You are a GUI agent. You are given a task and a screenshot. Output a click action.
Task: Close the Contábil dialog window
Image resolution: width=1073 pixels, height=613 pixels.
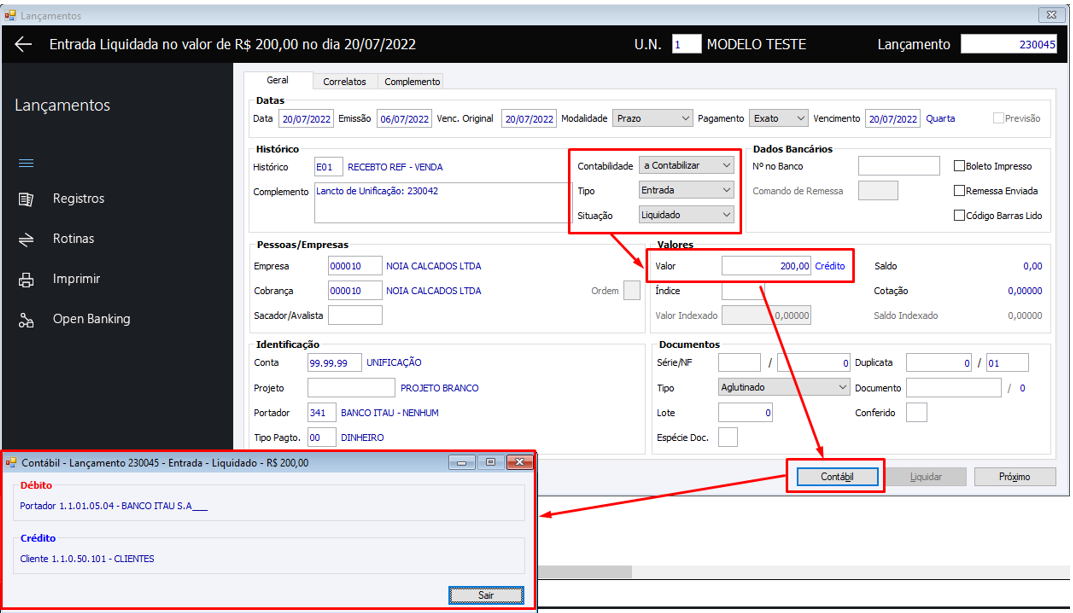[519, 462]
